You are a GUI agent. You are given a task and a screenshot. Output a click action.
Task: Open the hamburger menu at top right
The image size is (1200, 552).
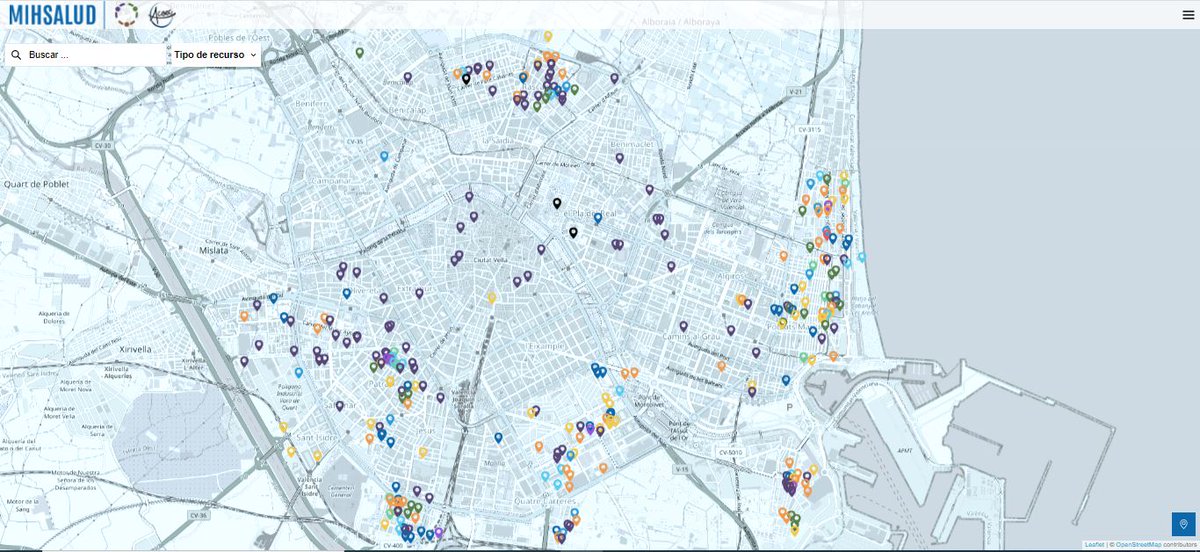point(1188,14)
